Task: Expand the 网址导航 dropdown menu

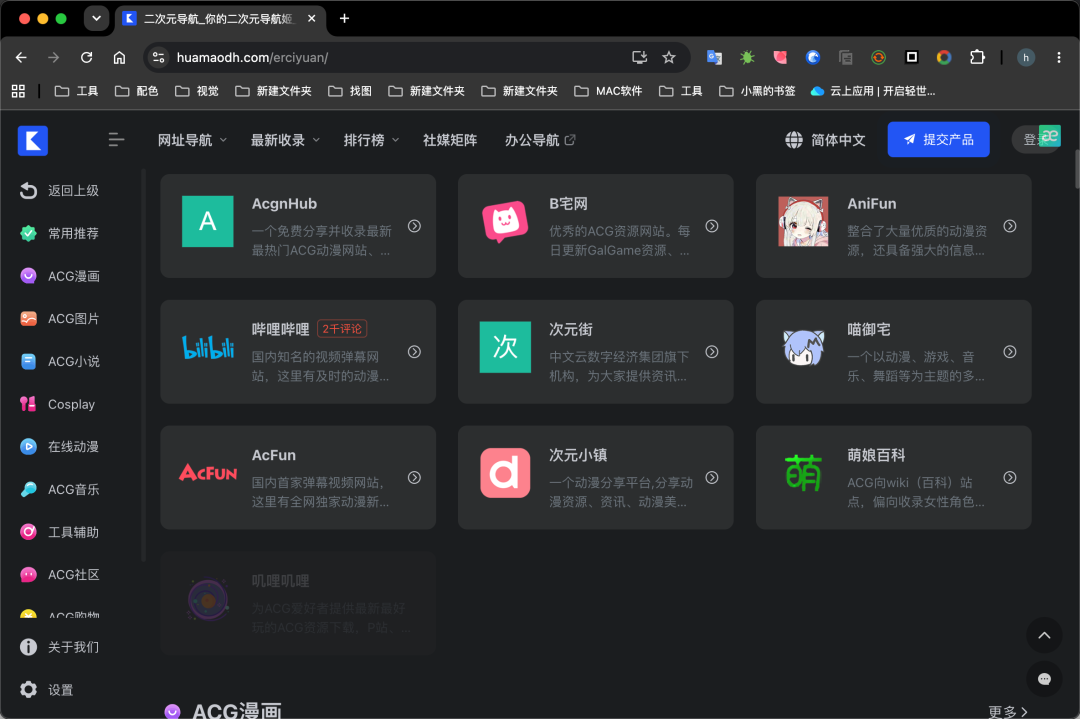Action: 192,140
